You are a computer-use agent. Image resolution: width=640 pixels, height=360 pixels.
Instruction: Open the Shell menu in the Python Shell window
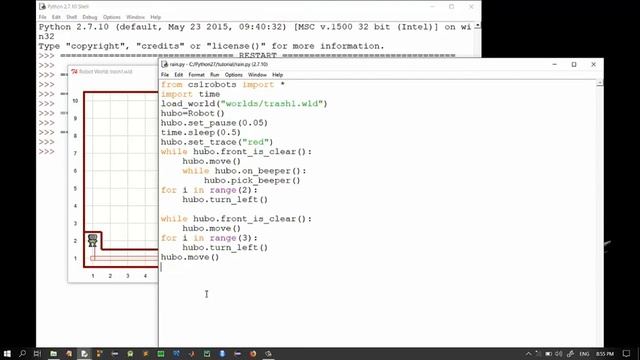71,17
